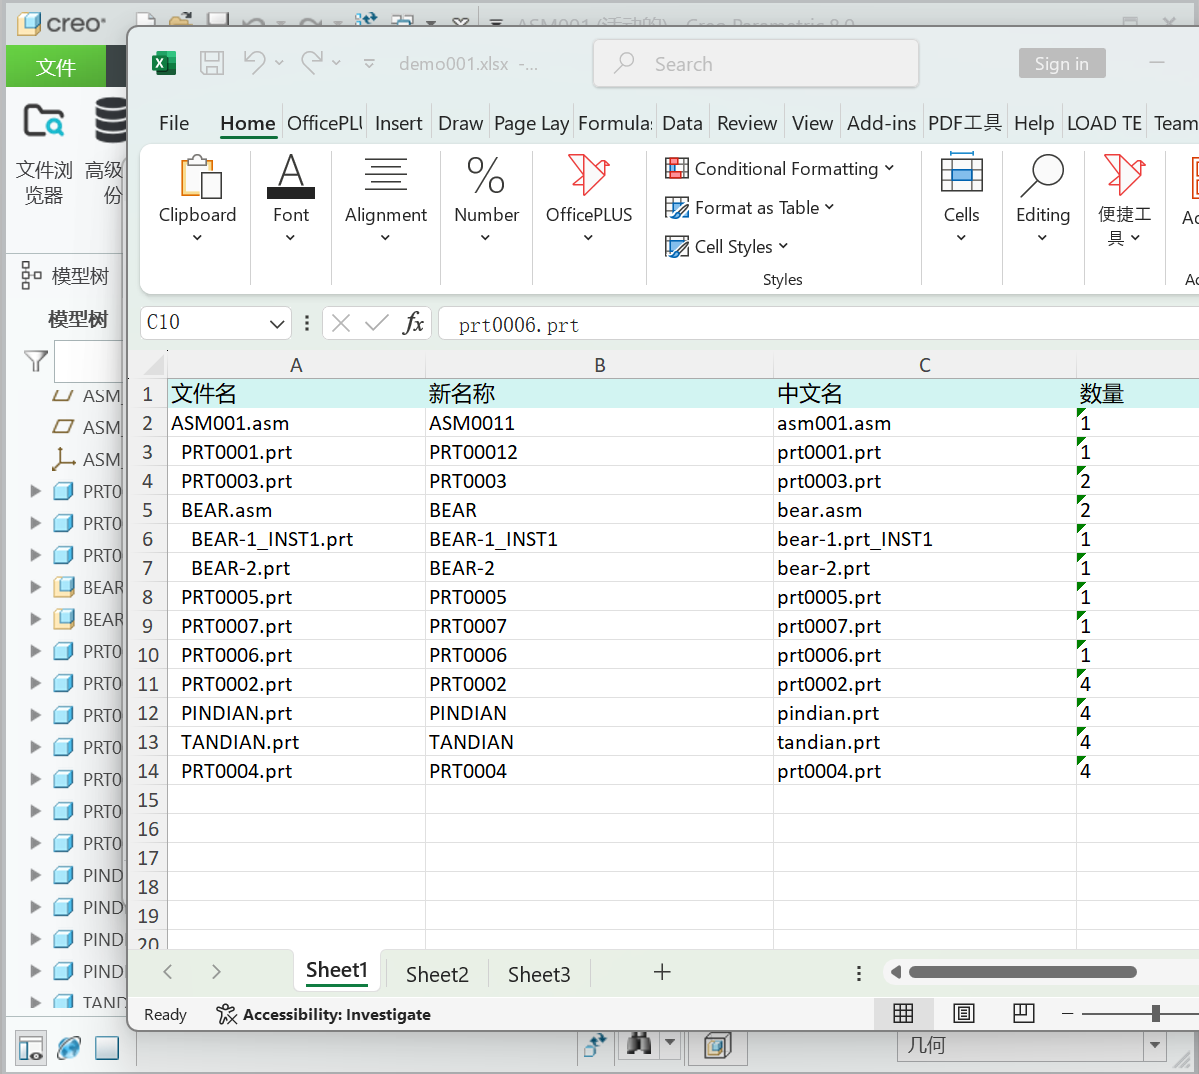1199x1074 pixels.
Task: Click the Search box in title bar
Action: pyautogui.click(x=756, y=64)
